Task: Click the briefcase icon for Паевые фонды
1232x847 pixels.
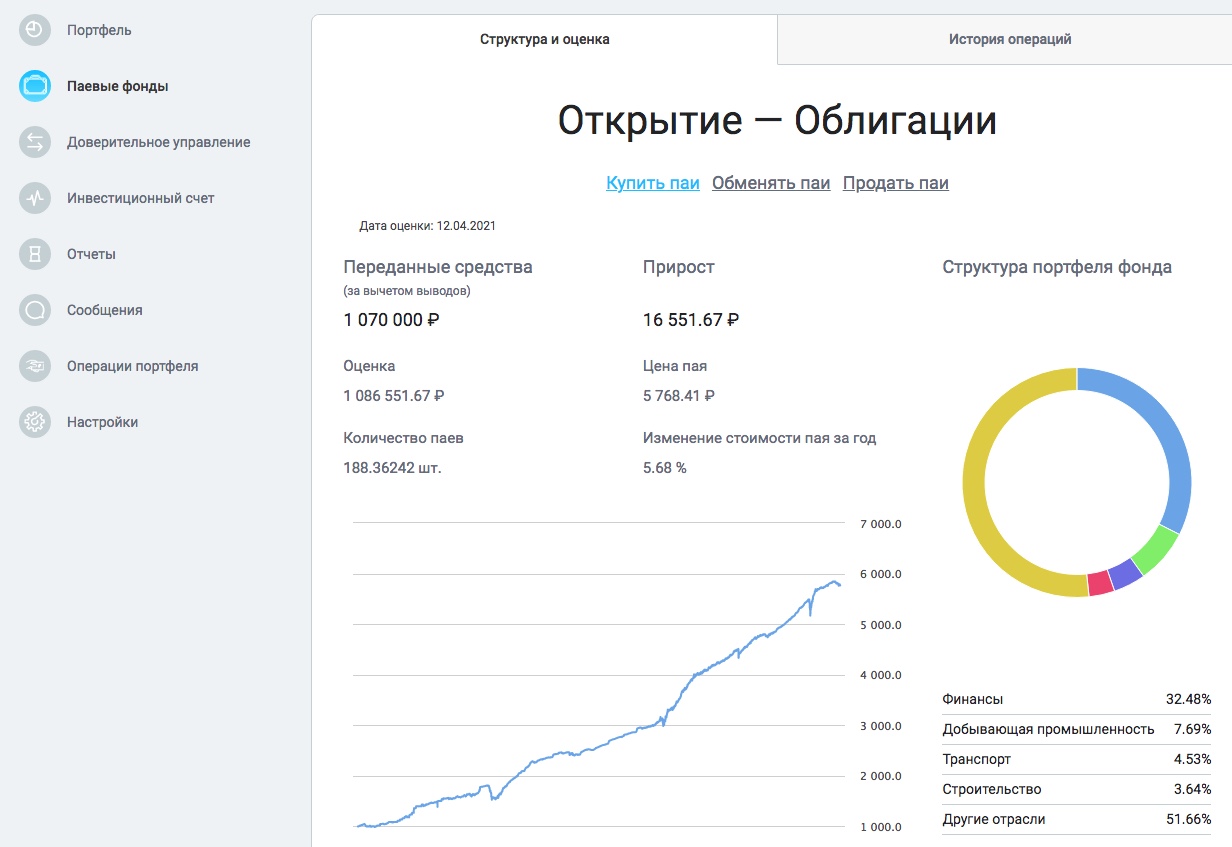Action: point(35,86)
